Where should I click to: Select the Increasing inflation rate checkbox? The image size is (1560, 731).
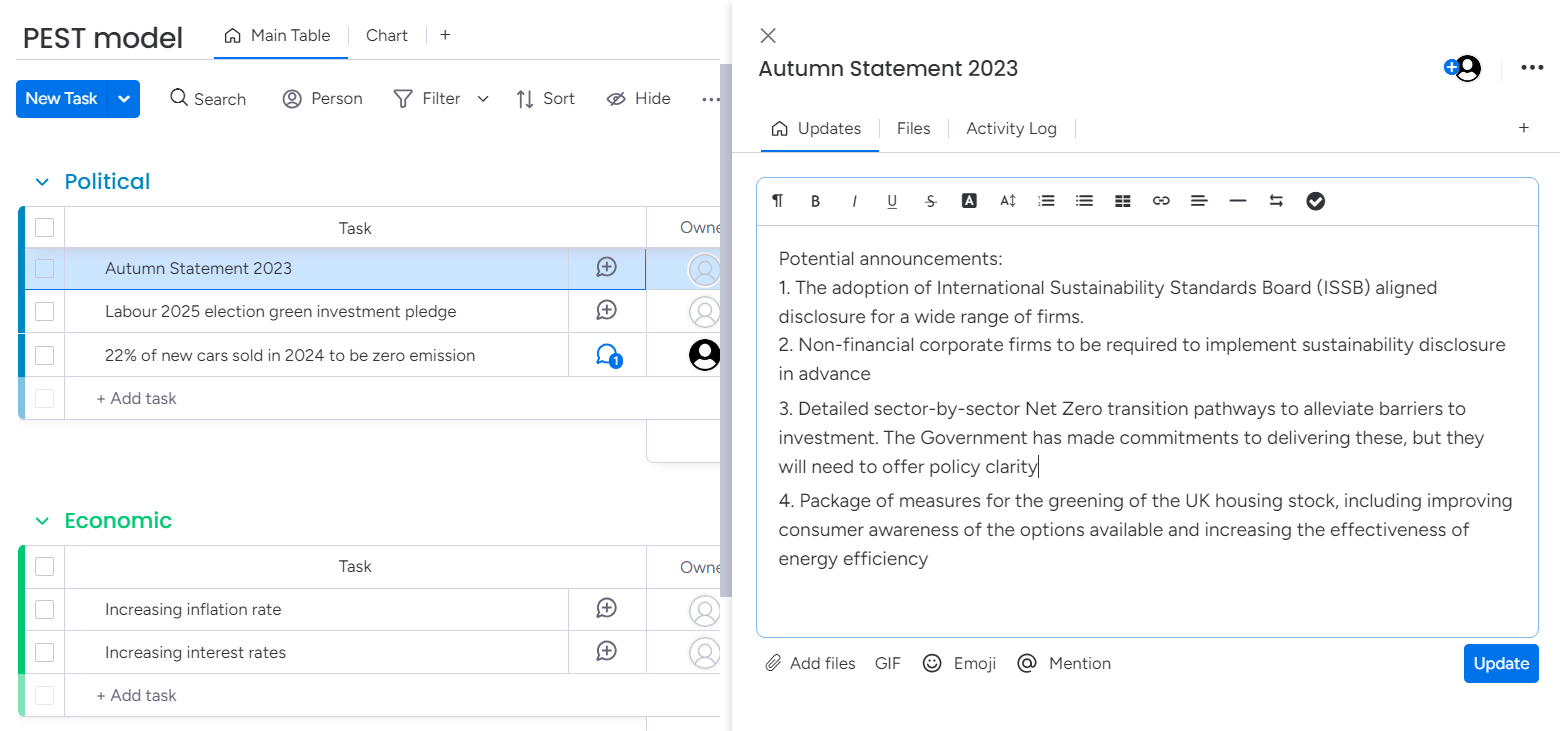click(x=44, y=609)
